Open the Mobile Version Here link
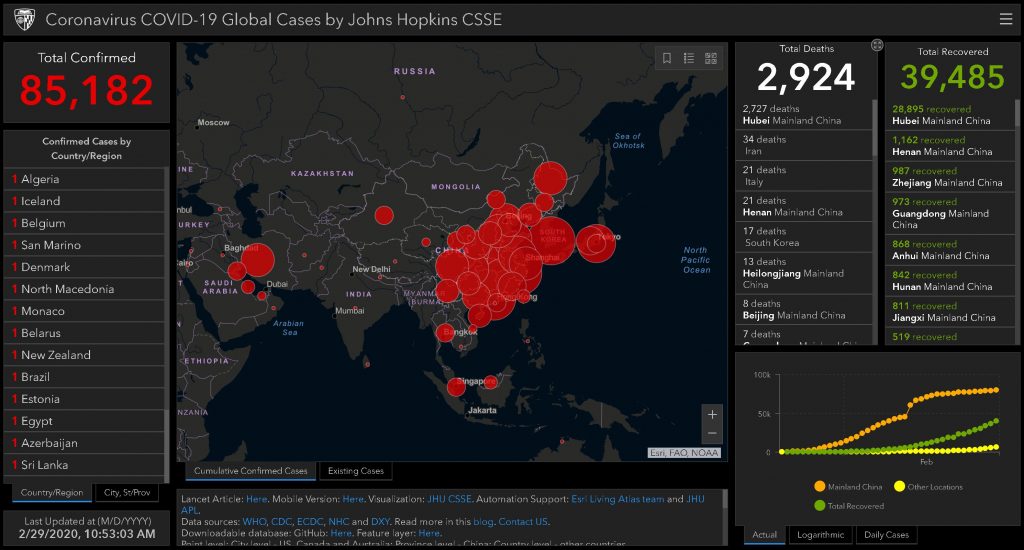 (x=353, y=499)
